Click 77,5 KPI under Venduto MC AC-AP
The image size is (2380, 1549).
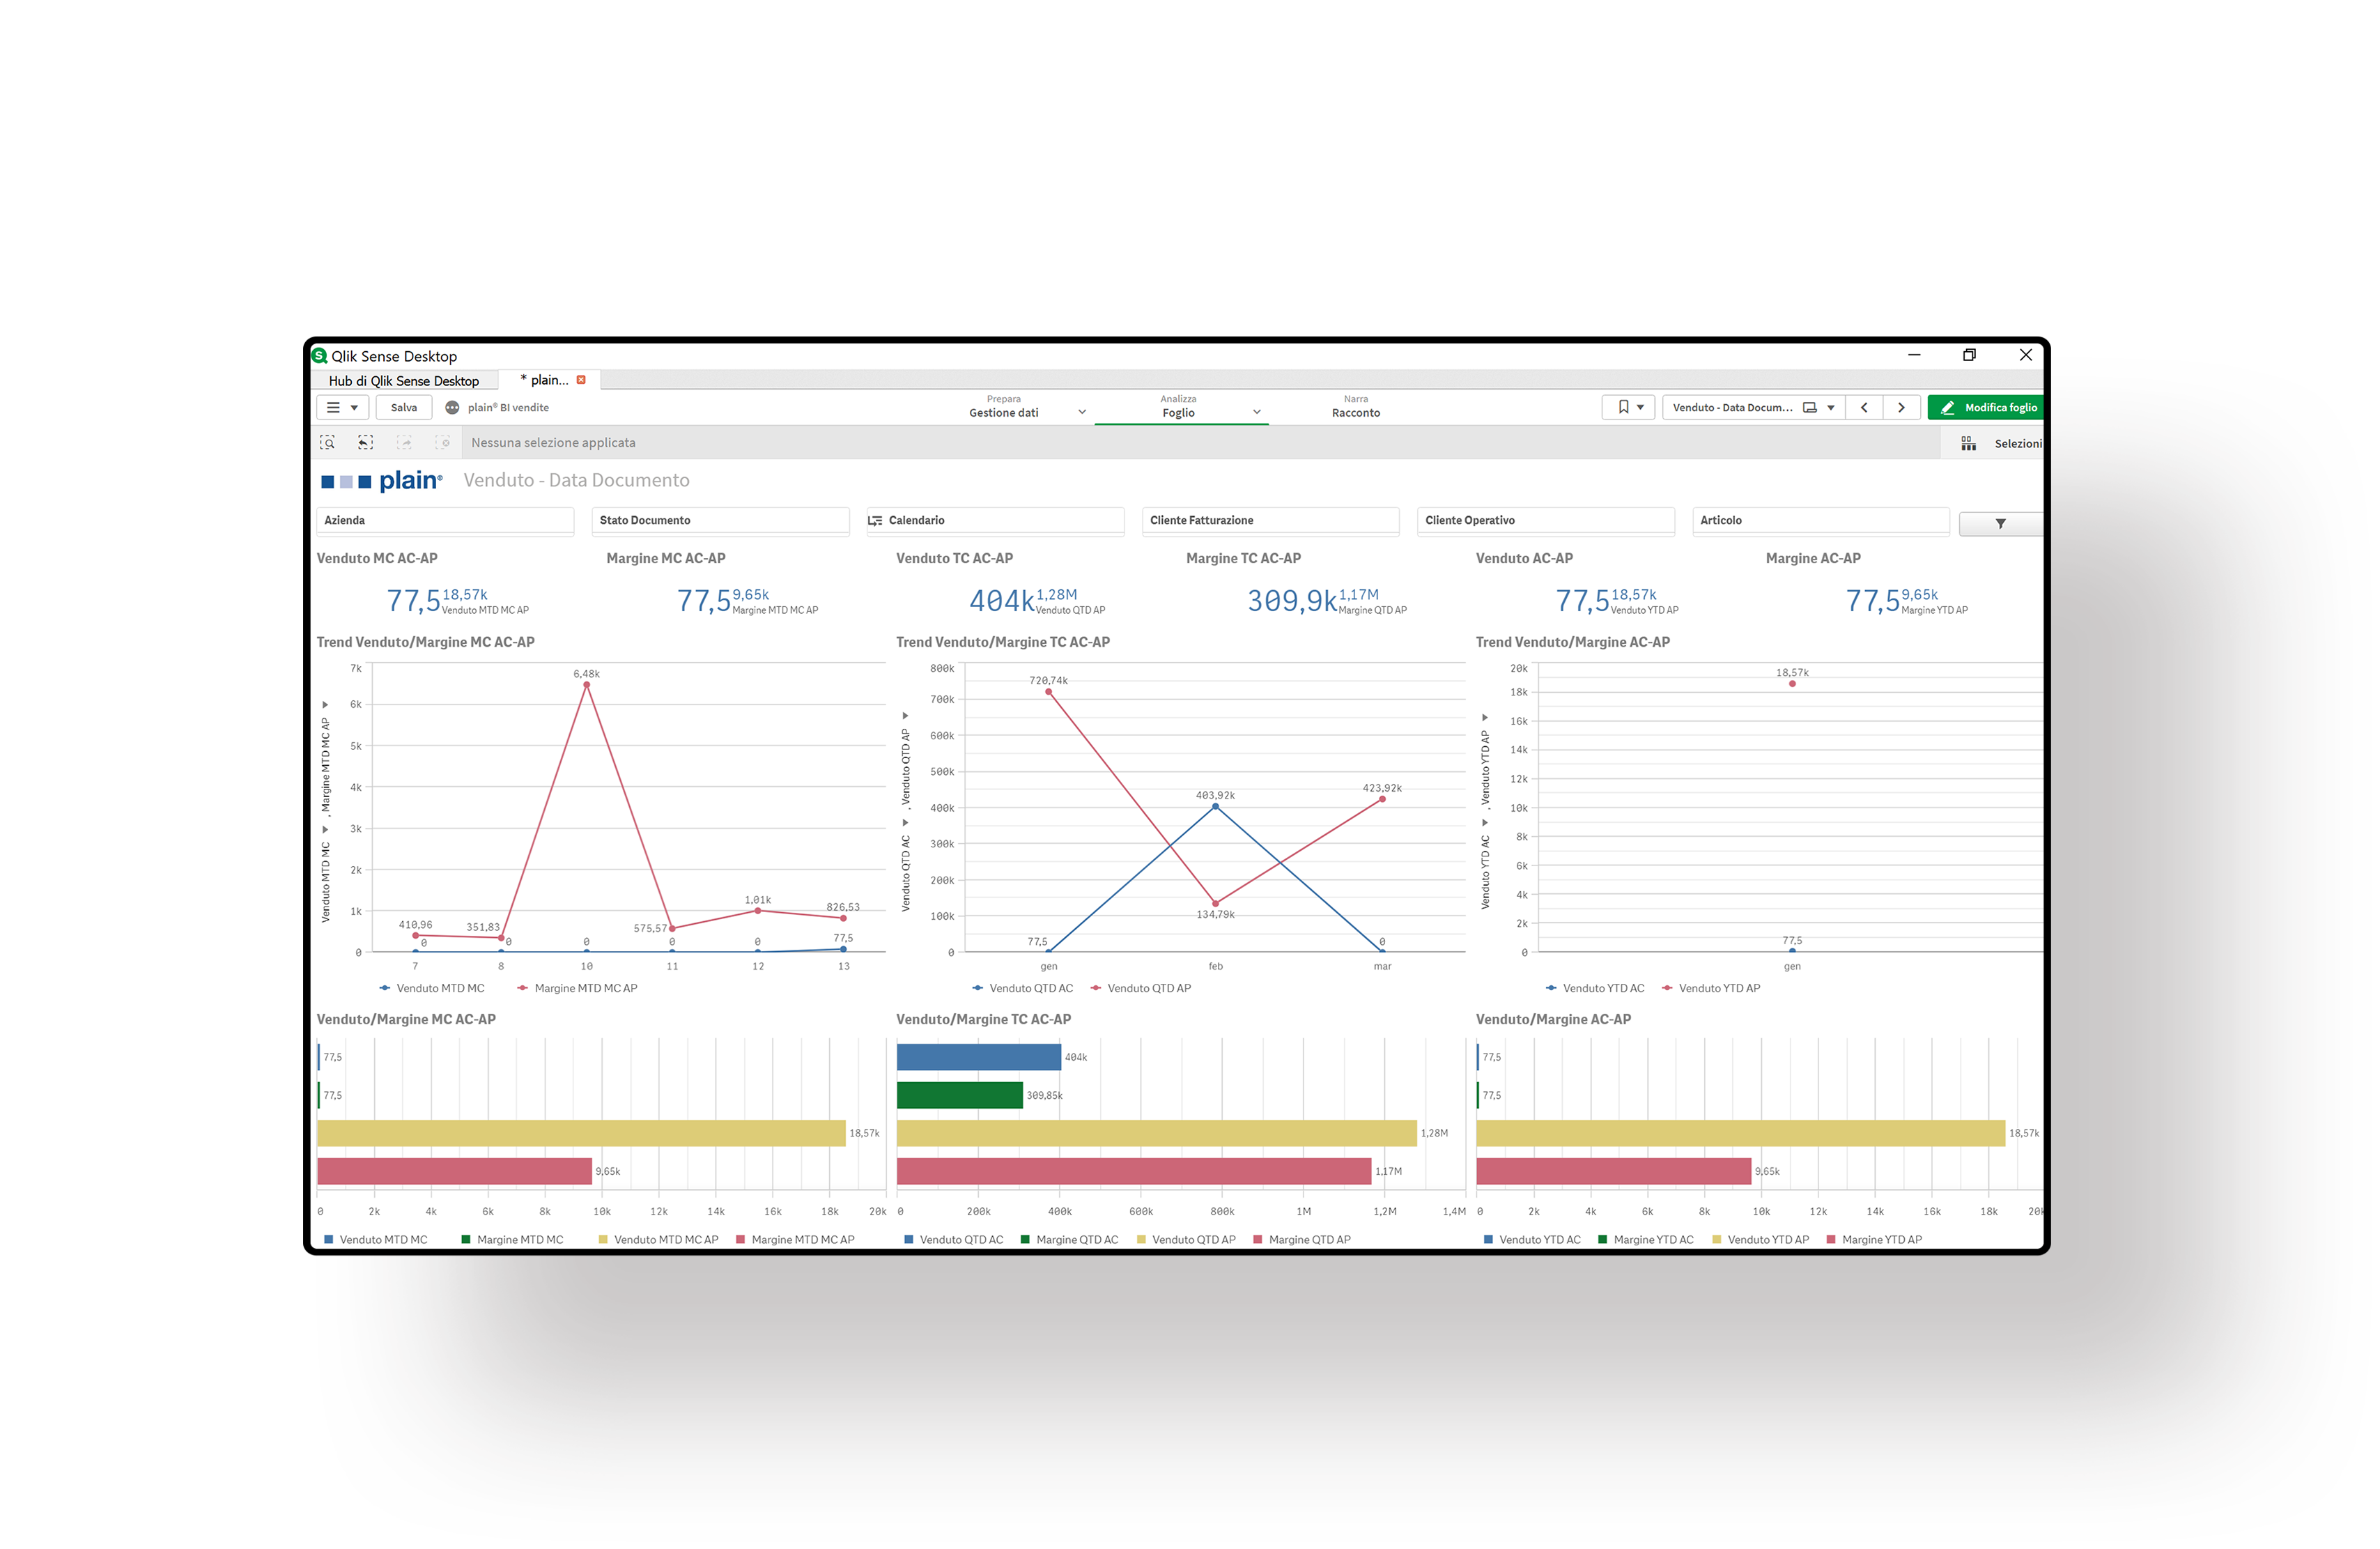(x=413, y=601)
